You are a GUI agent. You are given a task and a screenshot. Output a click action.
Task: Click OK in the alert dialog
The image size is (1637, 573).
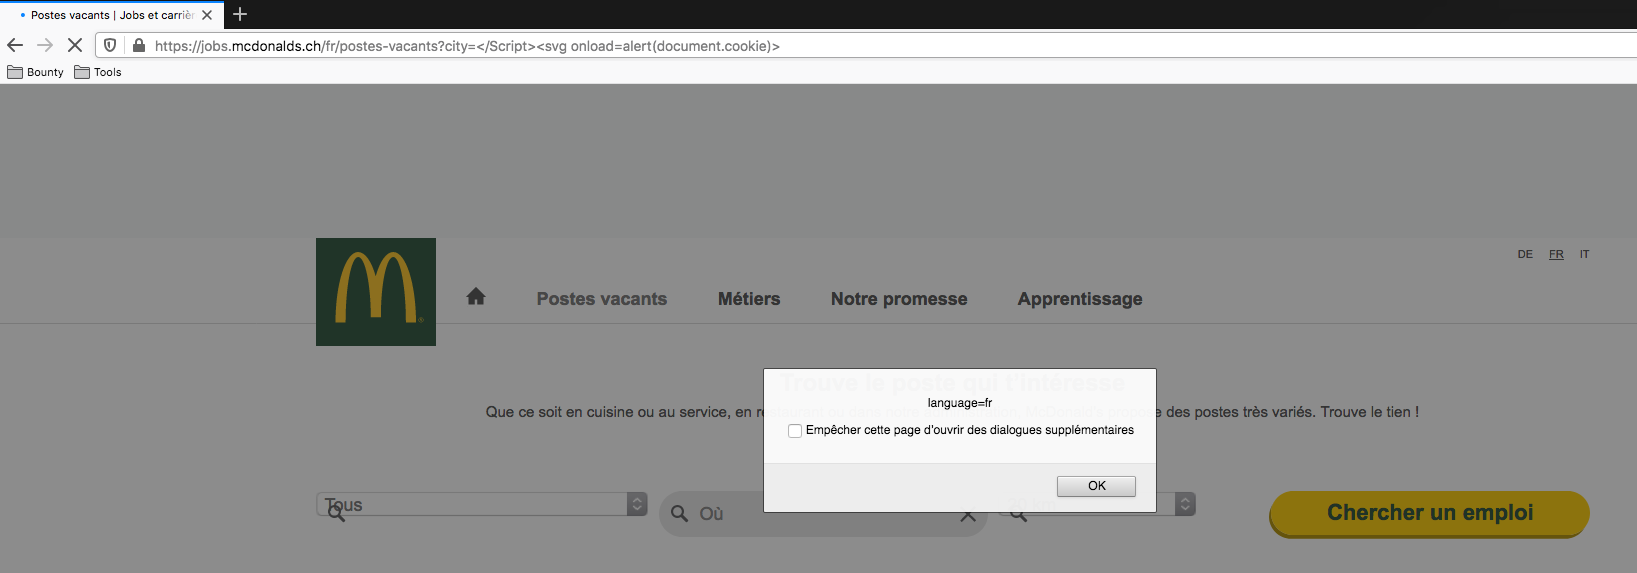tap(1096, 486)
